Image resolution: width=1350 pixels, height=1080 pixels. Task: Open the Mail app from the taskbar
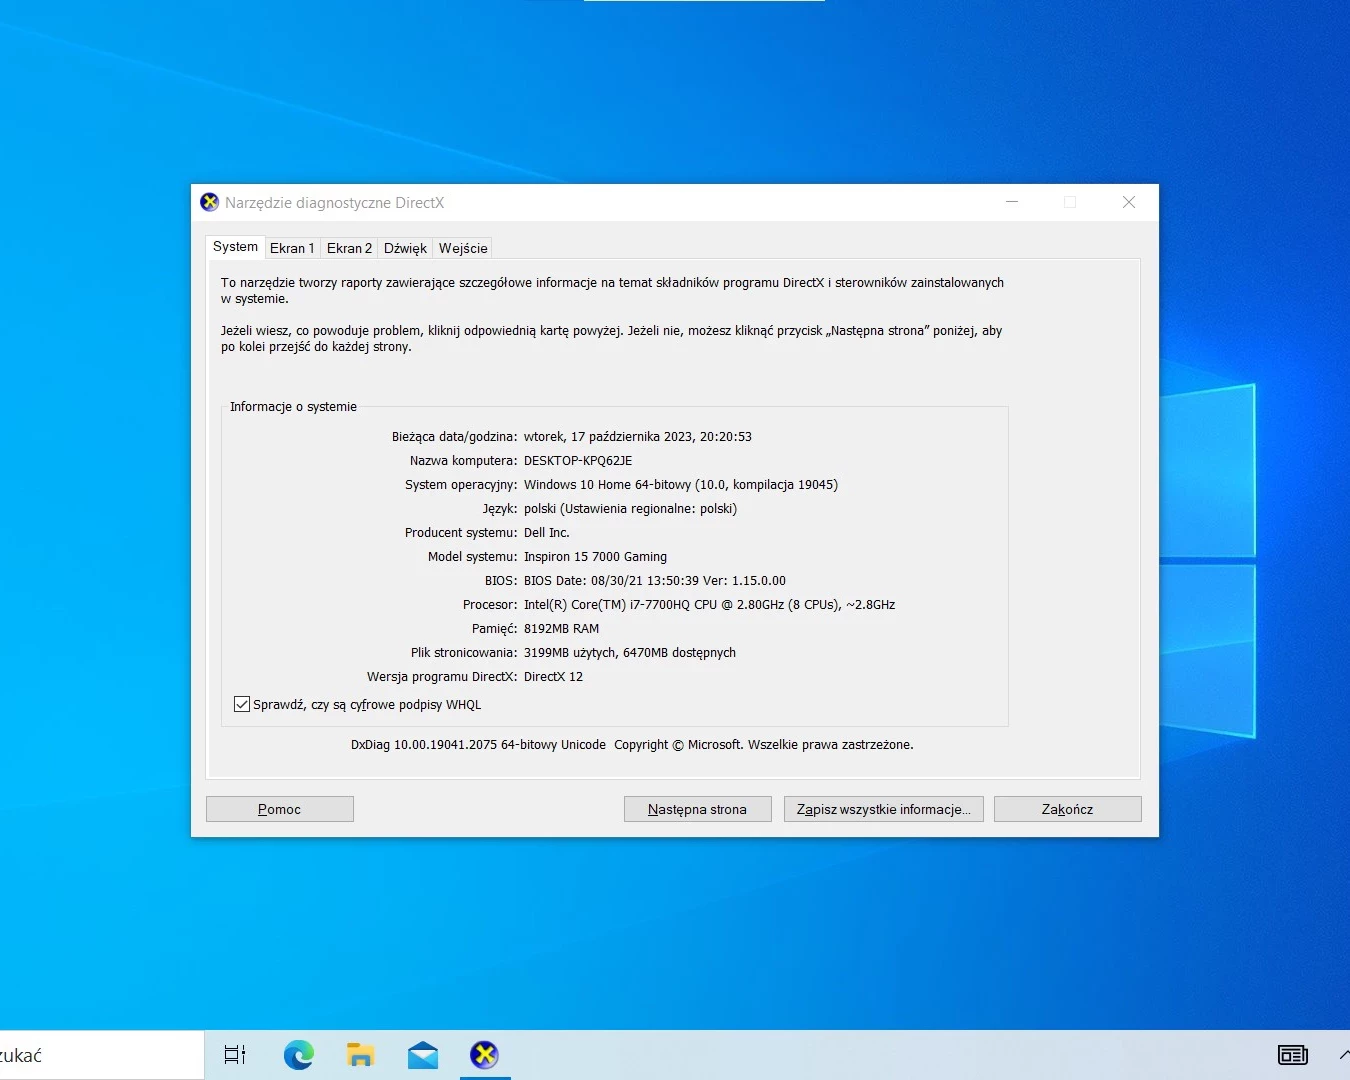pyautogui.click(x=423, y=1055)
